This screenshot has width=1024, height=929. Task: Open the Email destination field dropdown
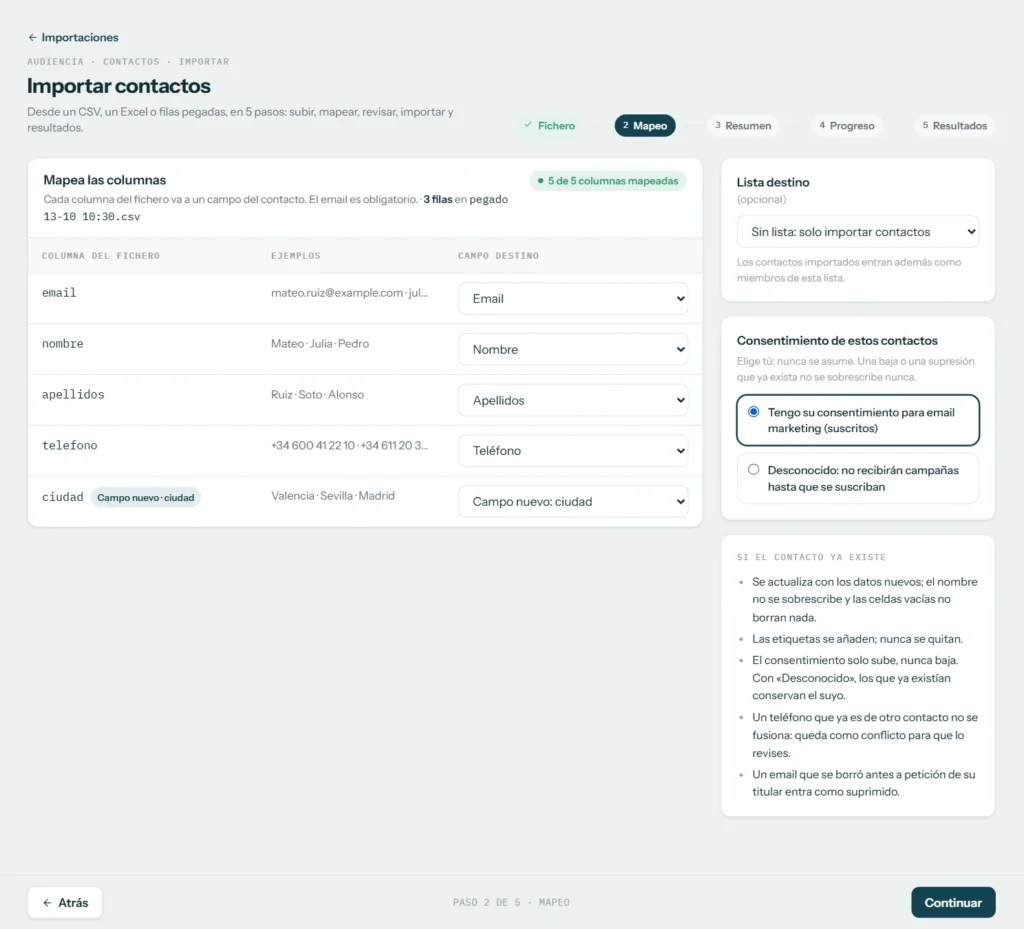pos(573,298)
